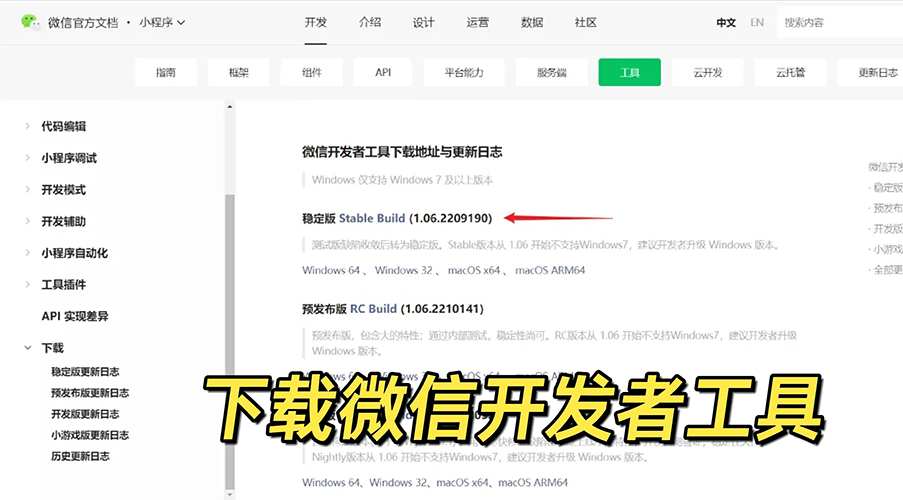This screenshot has width=903, height=500.
Task: Switch to the 数据 top tab
Action: tap(532, 22)
